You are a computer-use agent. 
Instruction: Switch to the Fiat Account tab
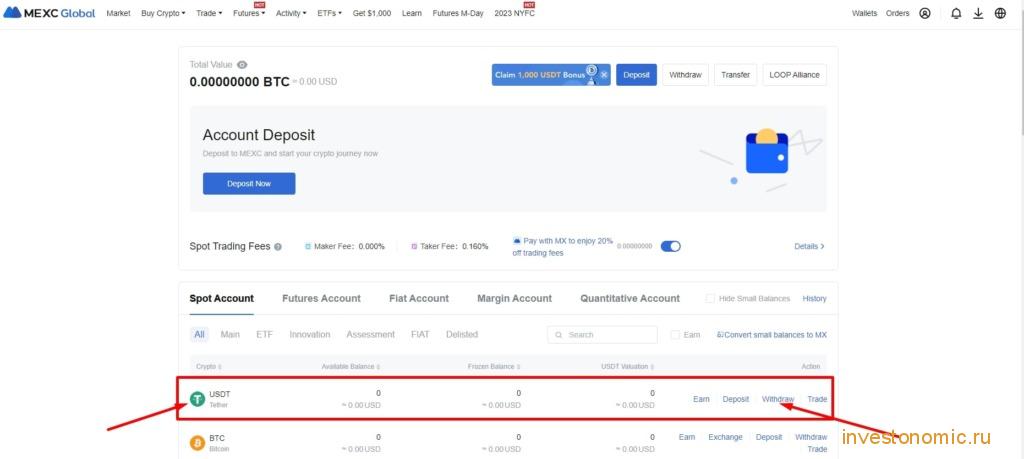pos(419,298)
